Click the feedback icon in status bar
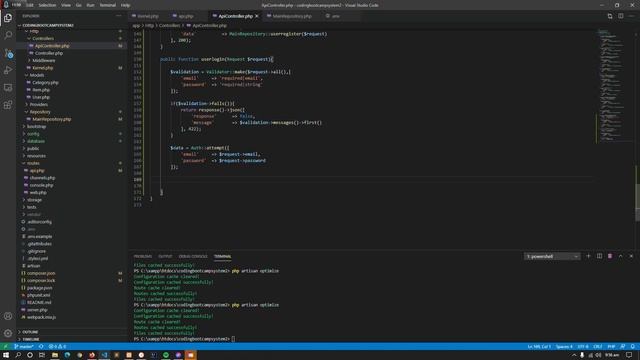Screen dimensions: 640x360 coord(622,346)
